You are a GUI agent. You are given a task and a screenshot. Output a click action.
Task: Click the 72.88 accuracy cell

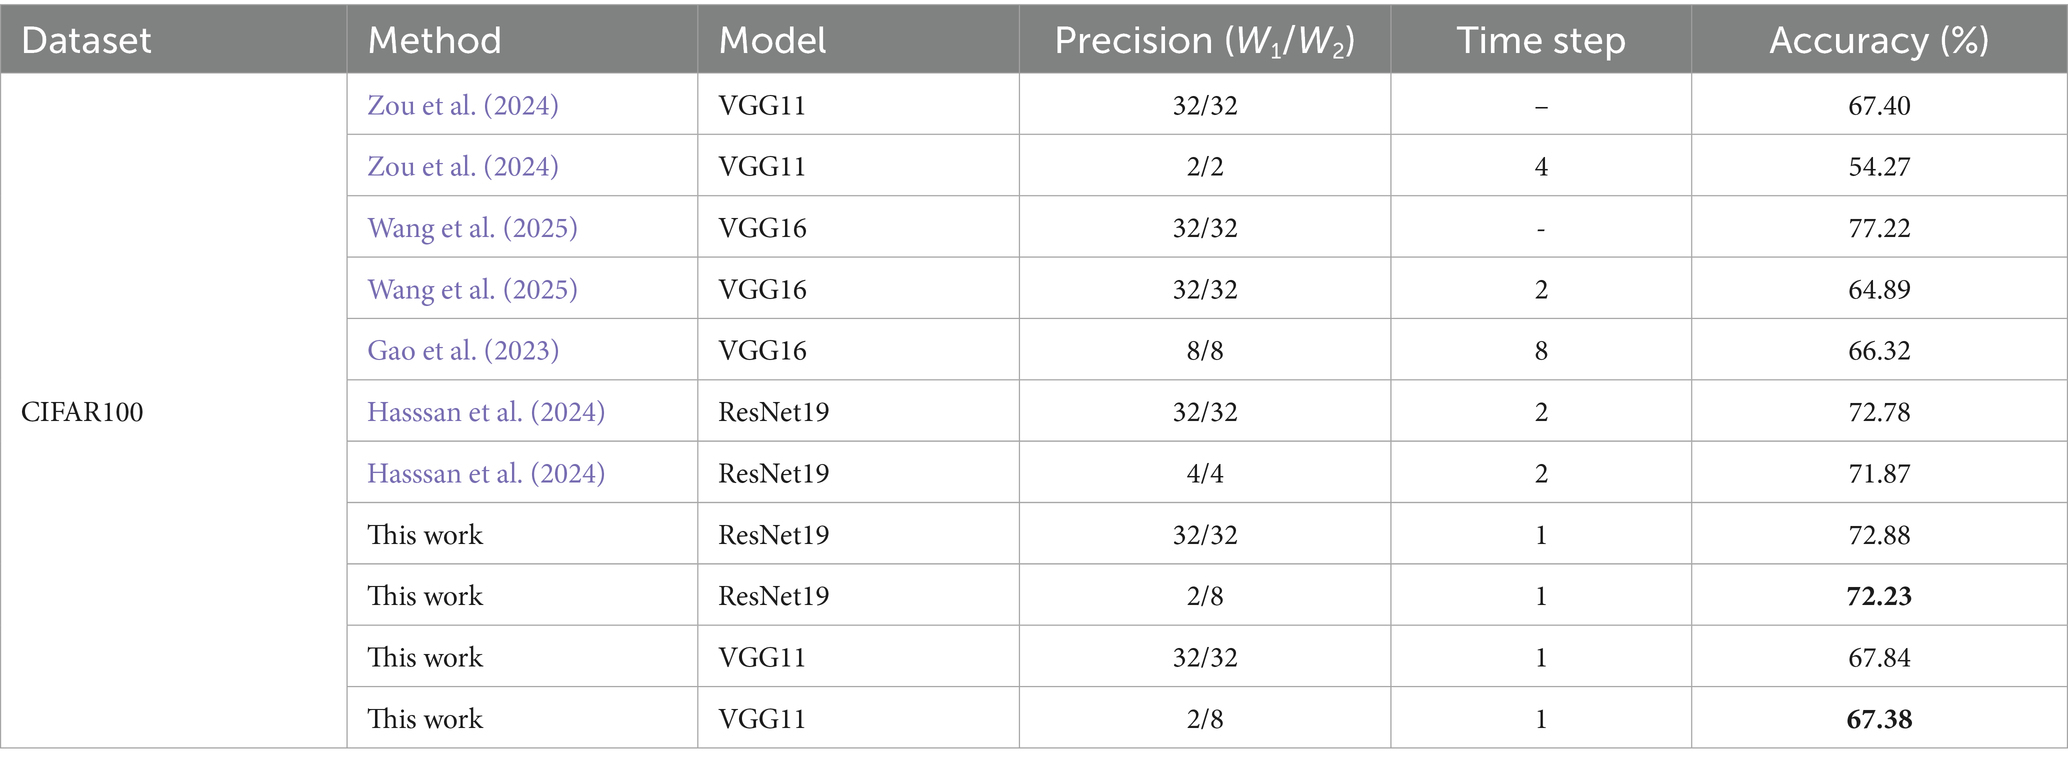coord(1878,535)
